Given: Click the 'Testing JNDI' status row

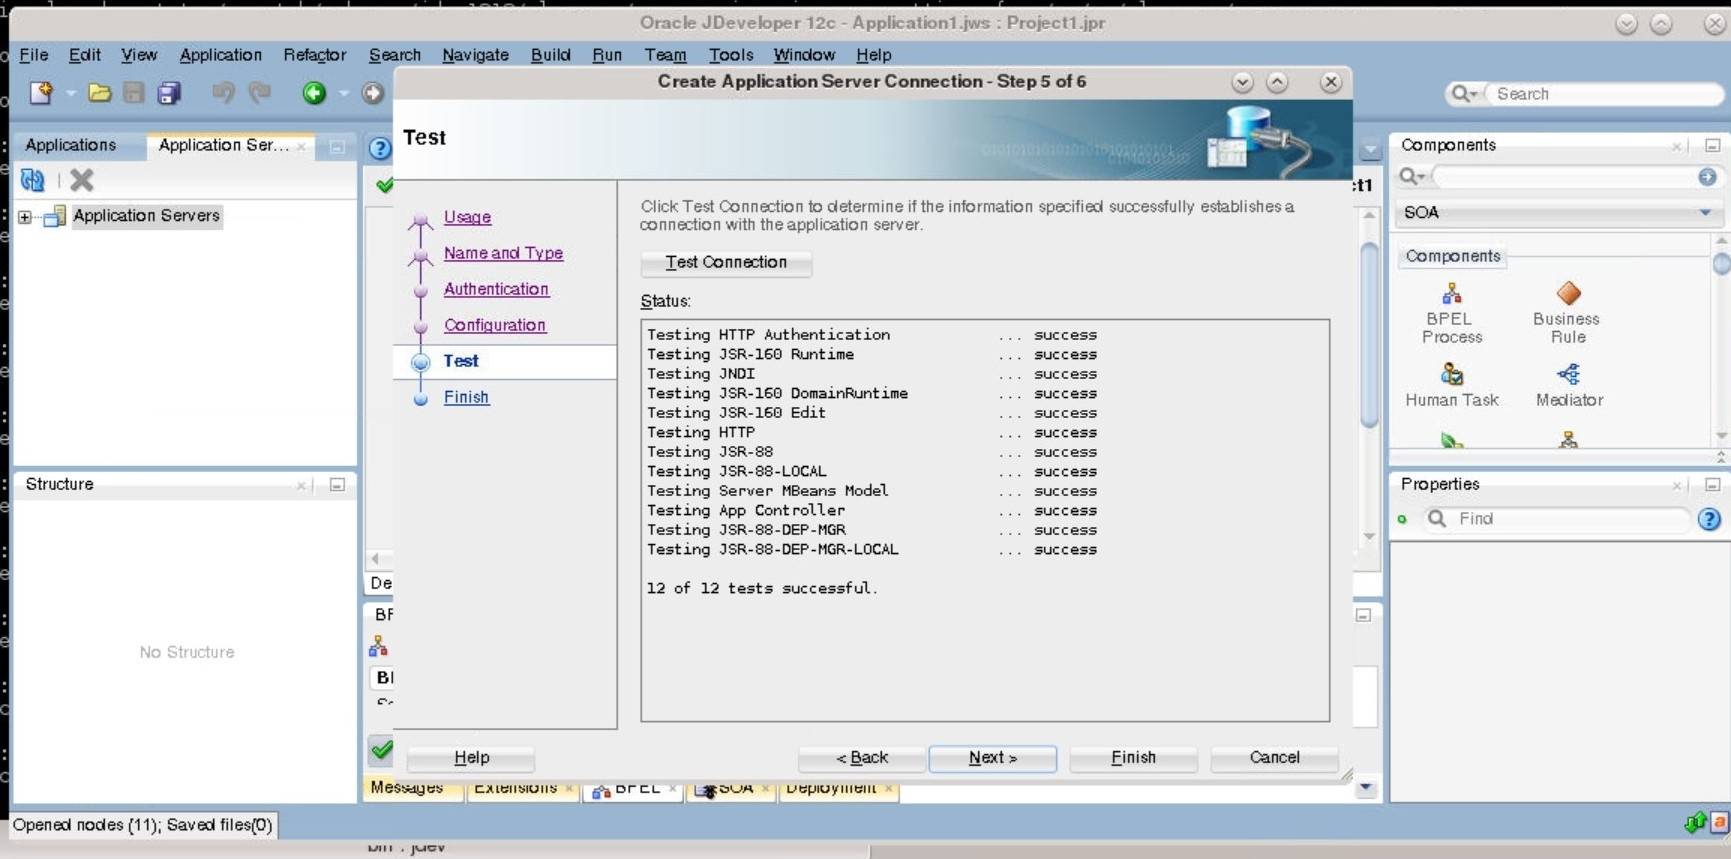Looking at the screenshot, I should coord(871,374).
